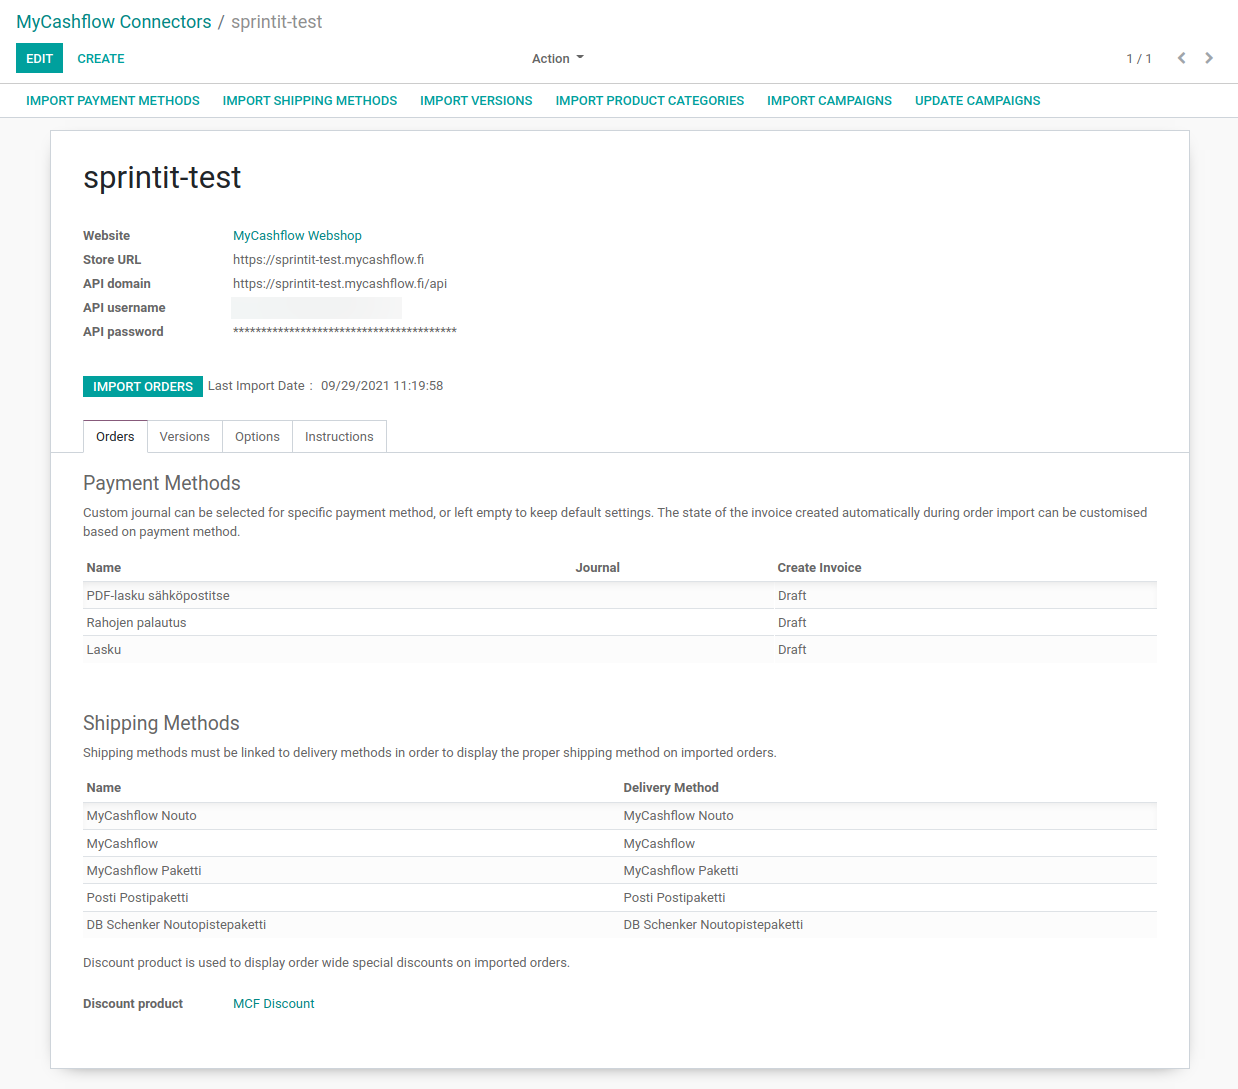Select Posti Postipaketti shipping method name

[138, 898]
